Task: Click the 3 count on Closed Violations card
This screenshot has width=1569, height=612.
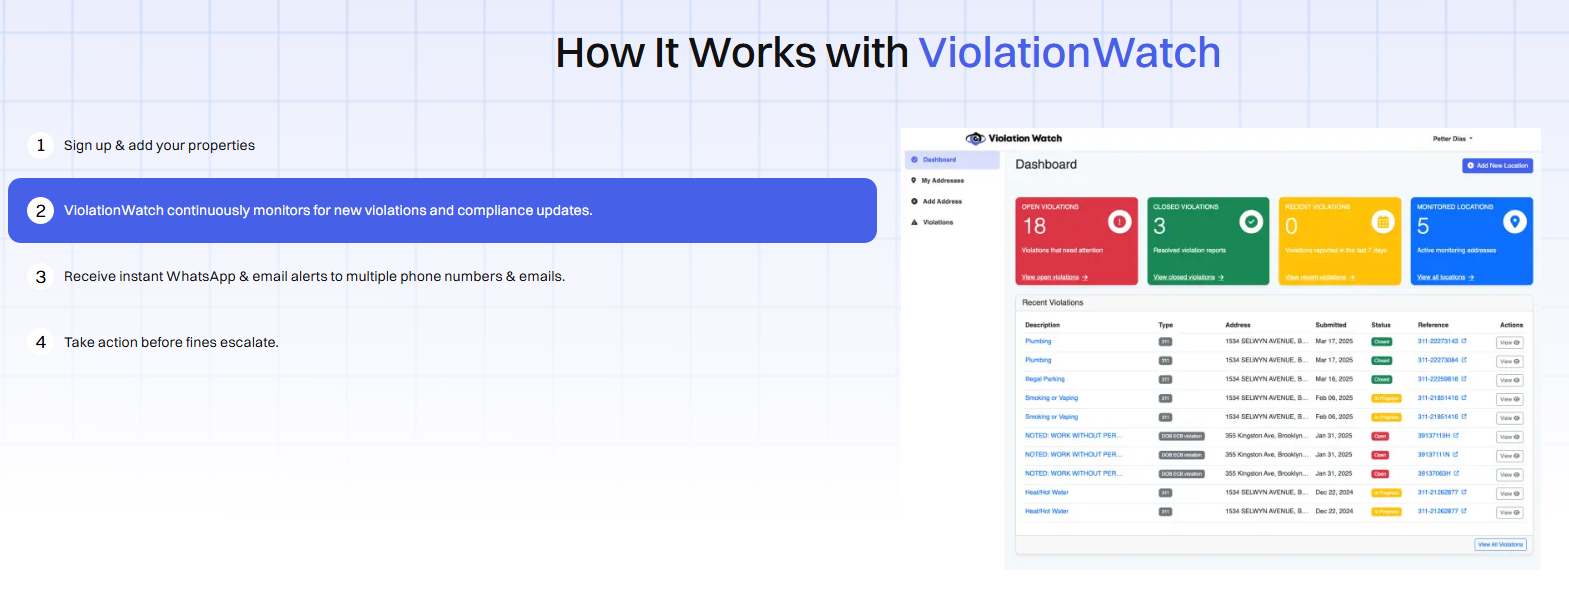Action: point(1159,226)
